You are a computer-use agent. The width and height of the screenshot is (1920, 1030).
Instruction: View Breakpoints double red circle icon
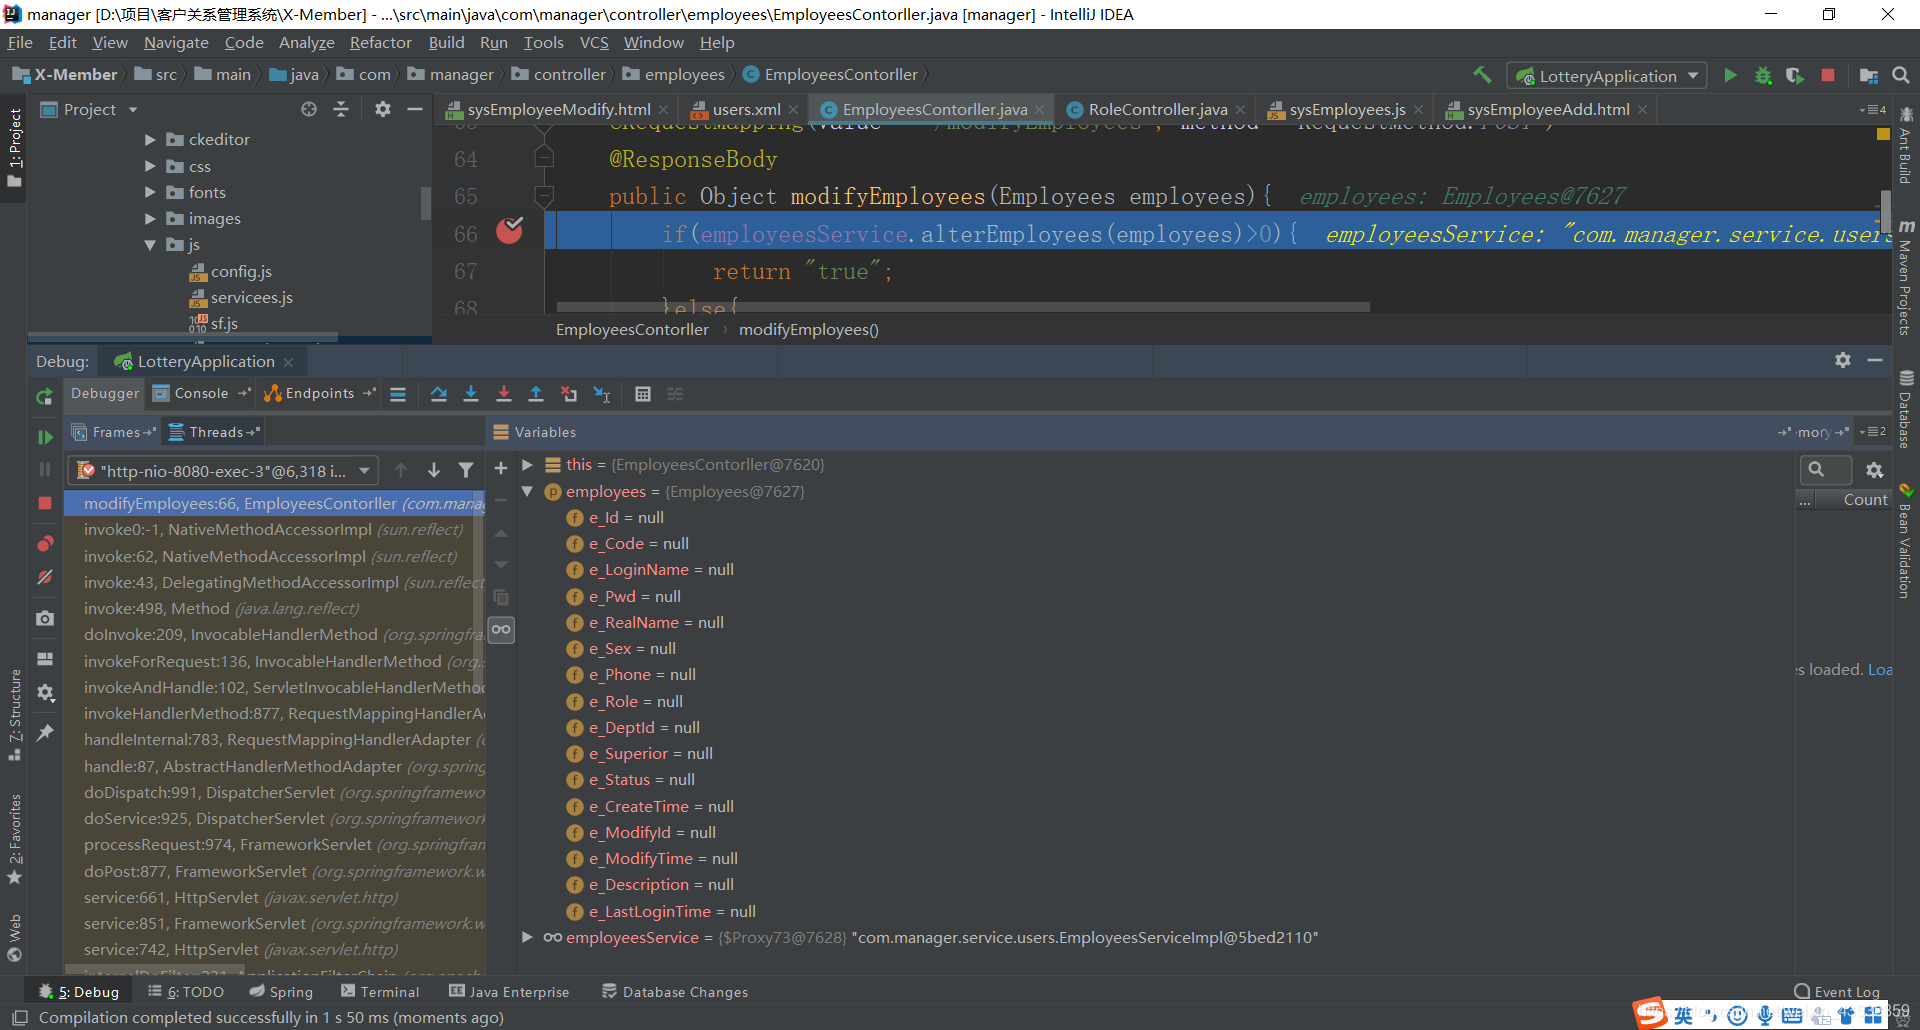(x=45, y=543)
